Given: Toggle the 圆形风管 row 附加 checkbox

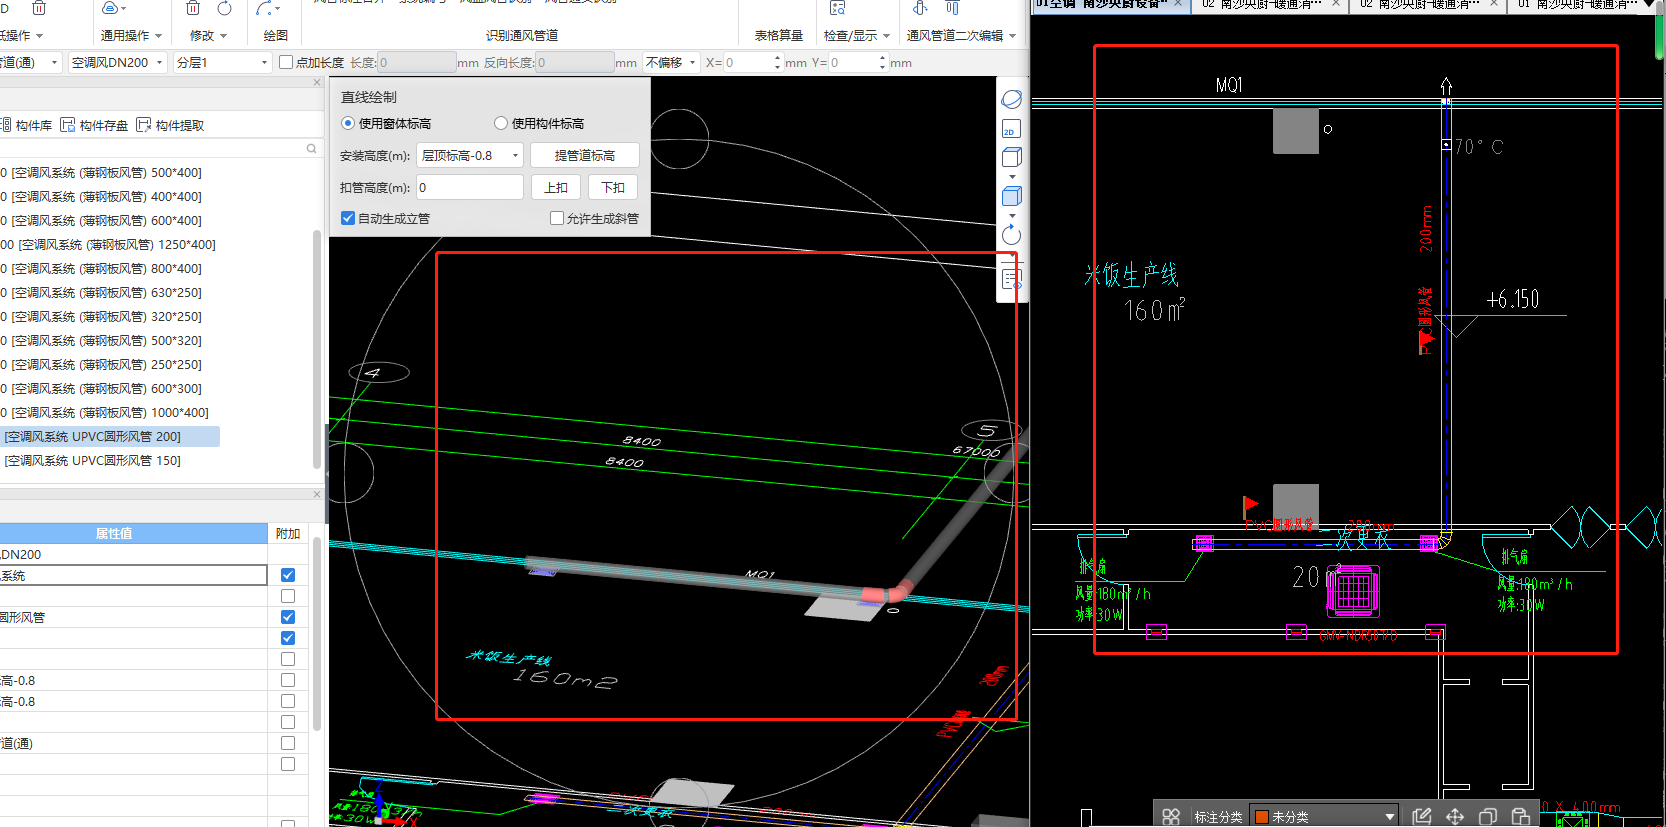Looking at the screenshot, I should pyautogui.click(x=288, y=617).
